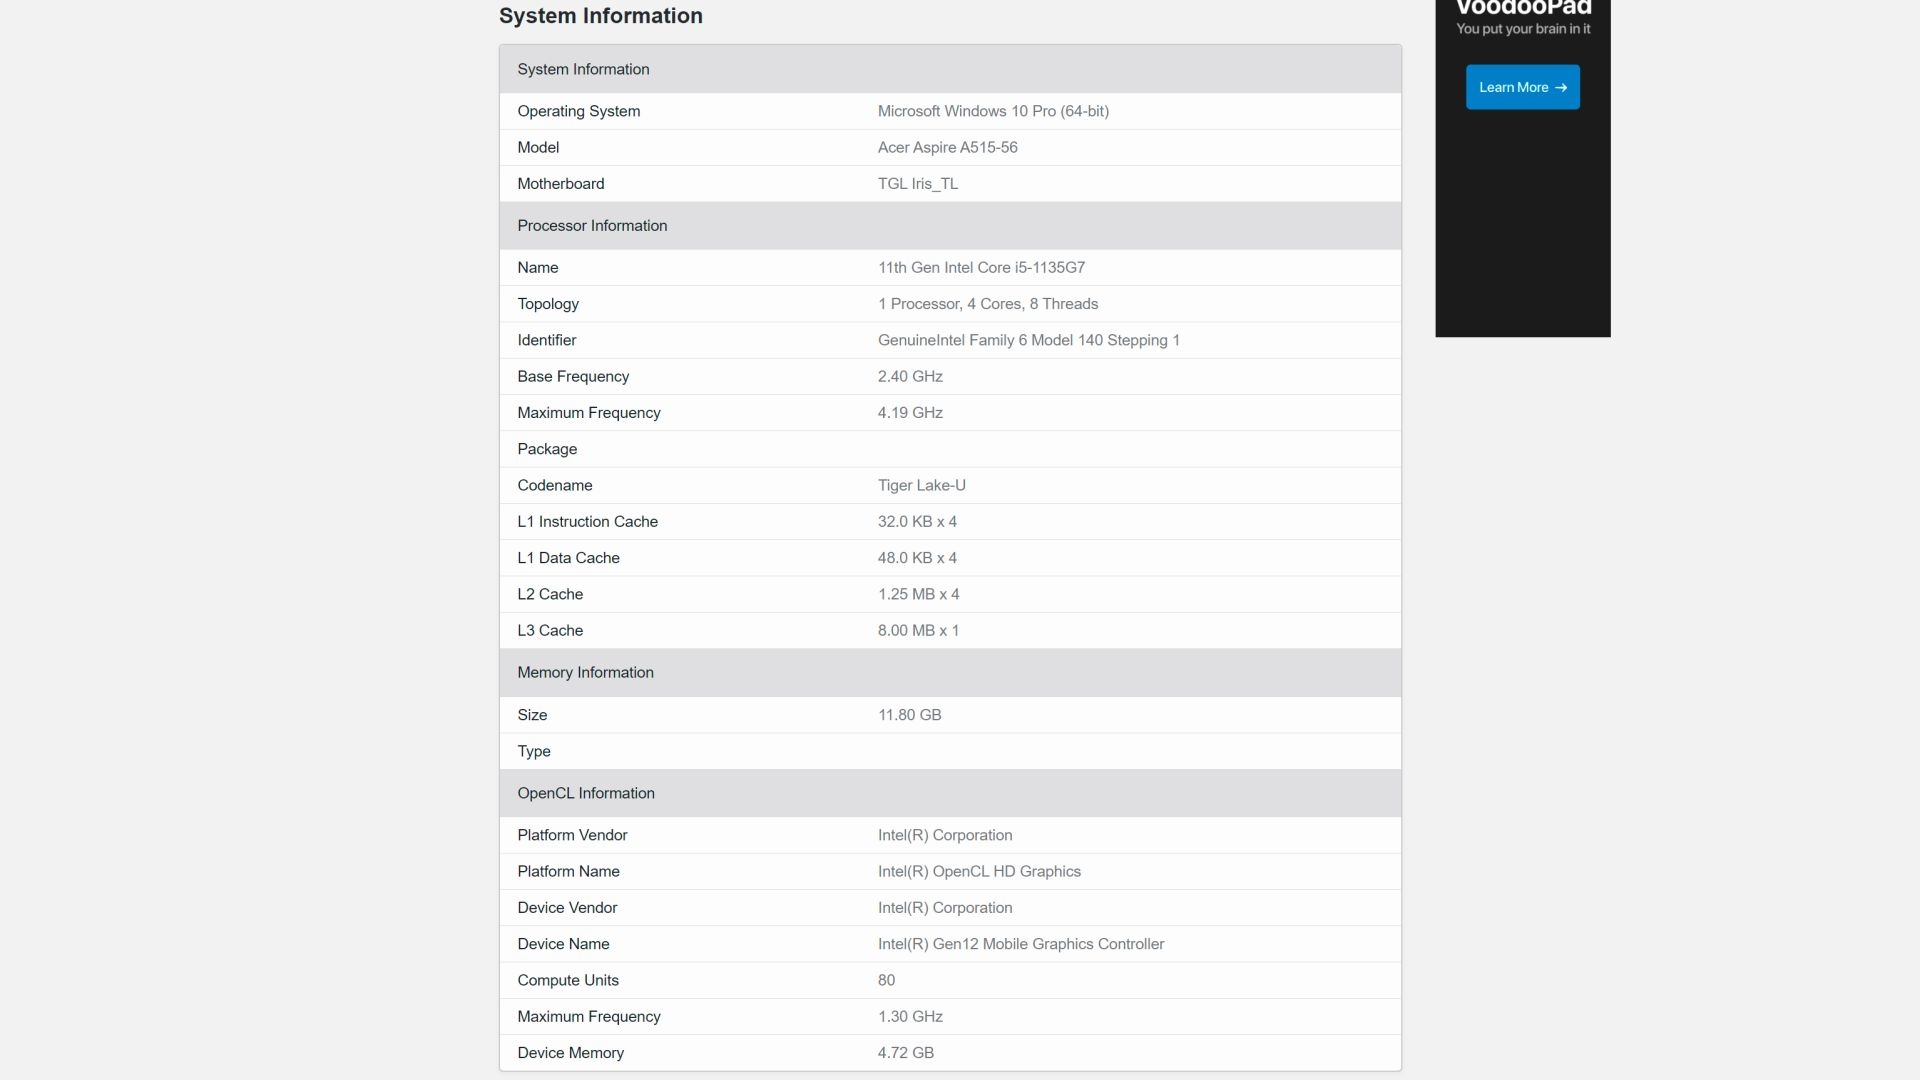Click the VoodooPad advertisement title
The width and height of the screenshot is (1920, 1080).
point(1522,8)
